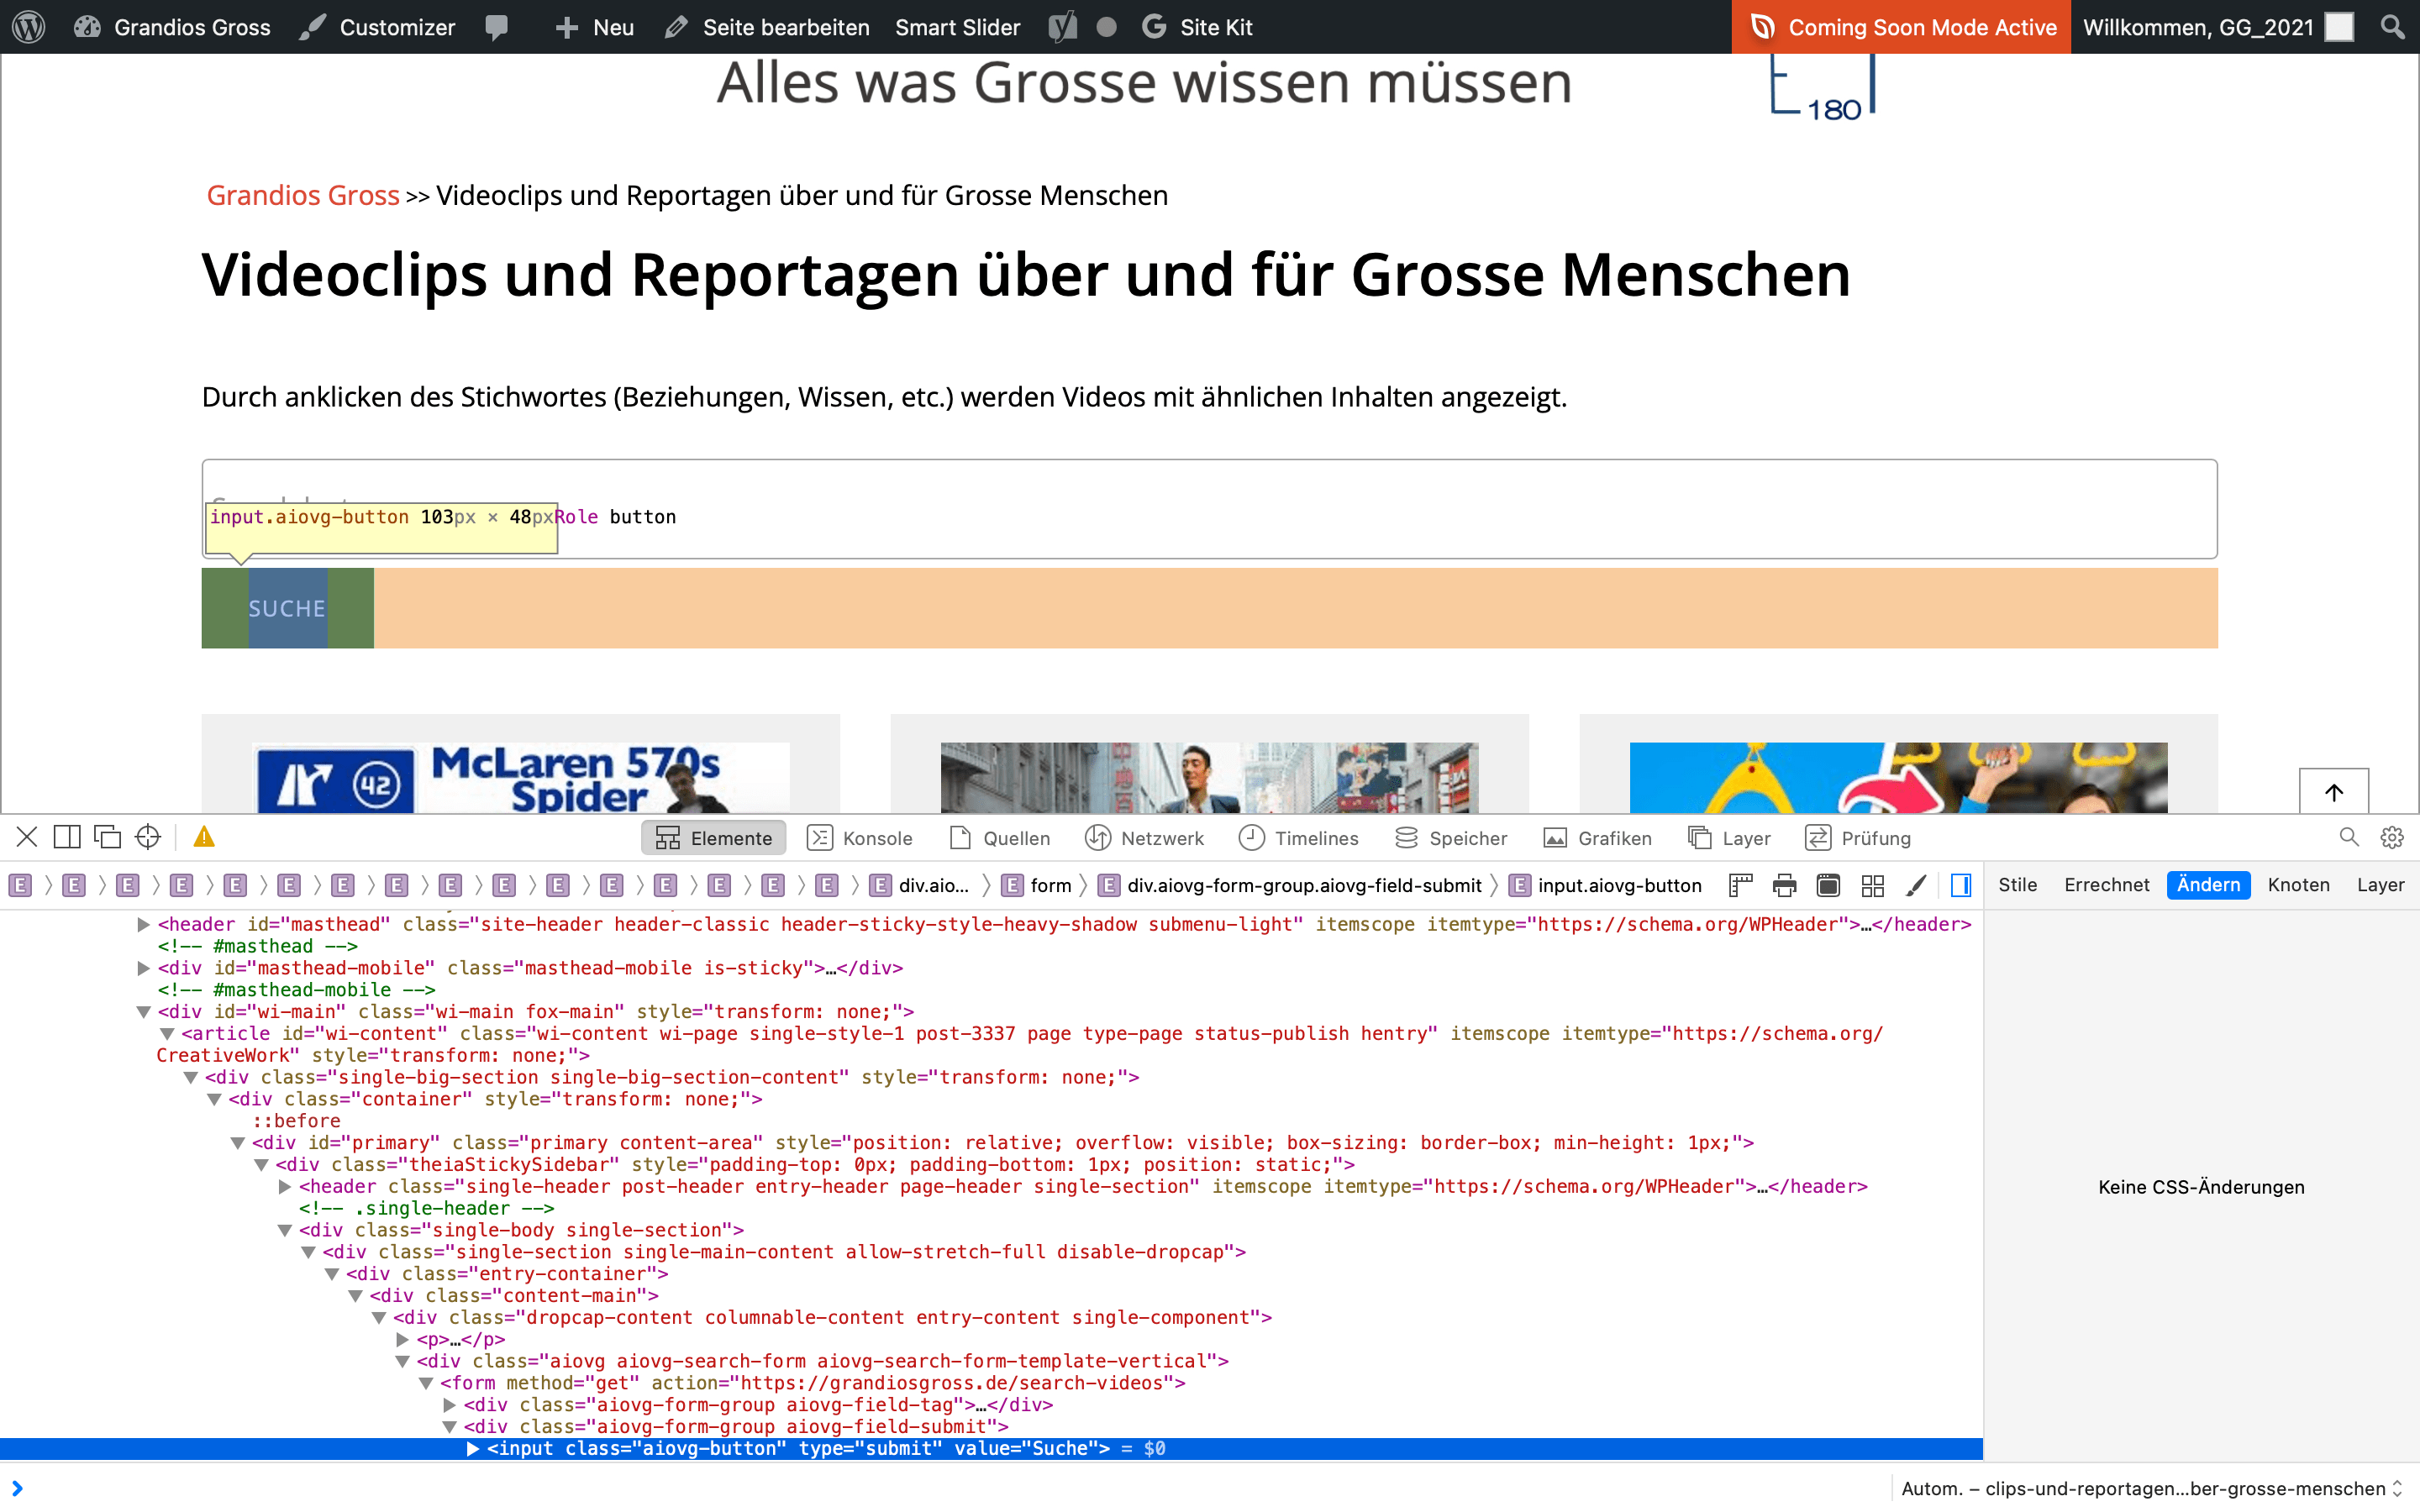The image size is (2420, 1512).
Task: Activate the element selection crosshair tool
Action: point(148,837)
